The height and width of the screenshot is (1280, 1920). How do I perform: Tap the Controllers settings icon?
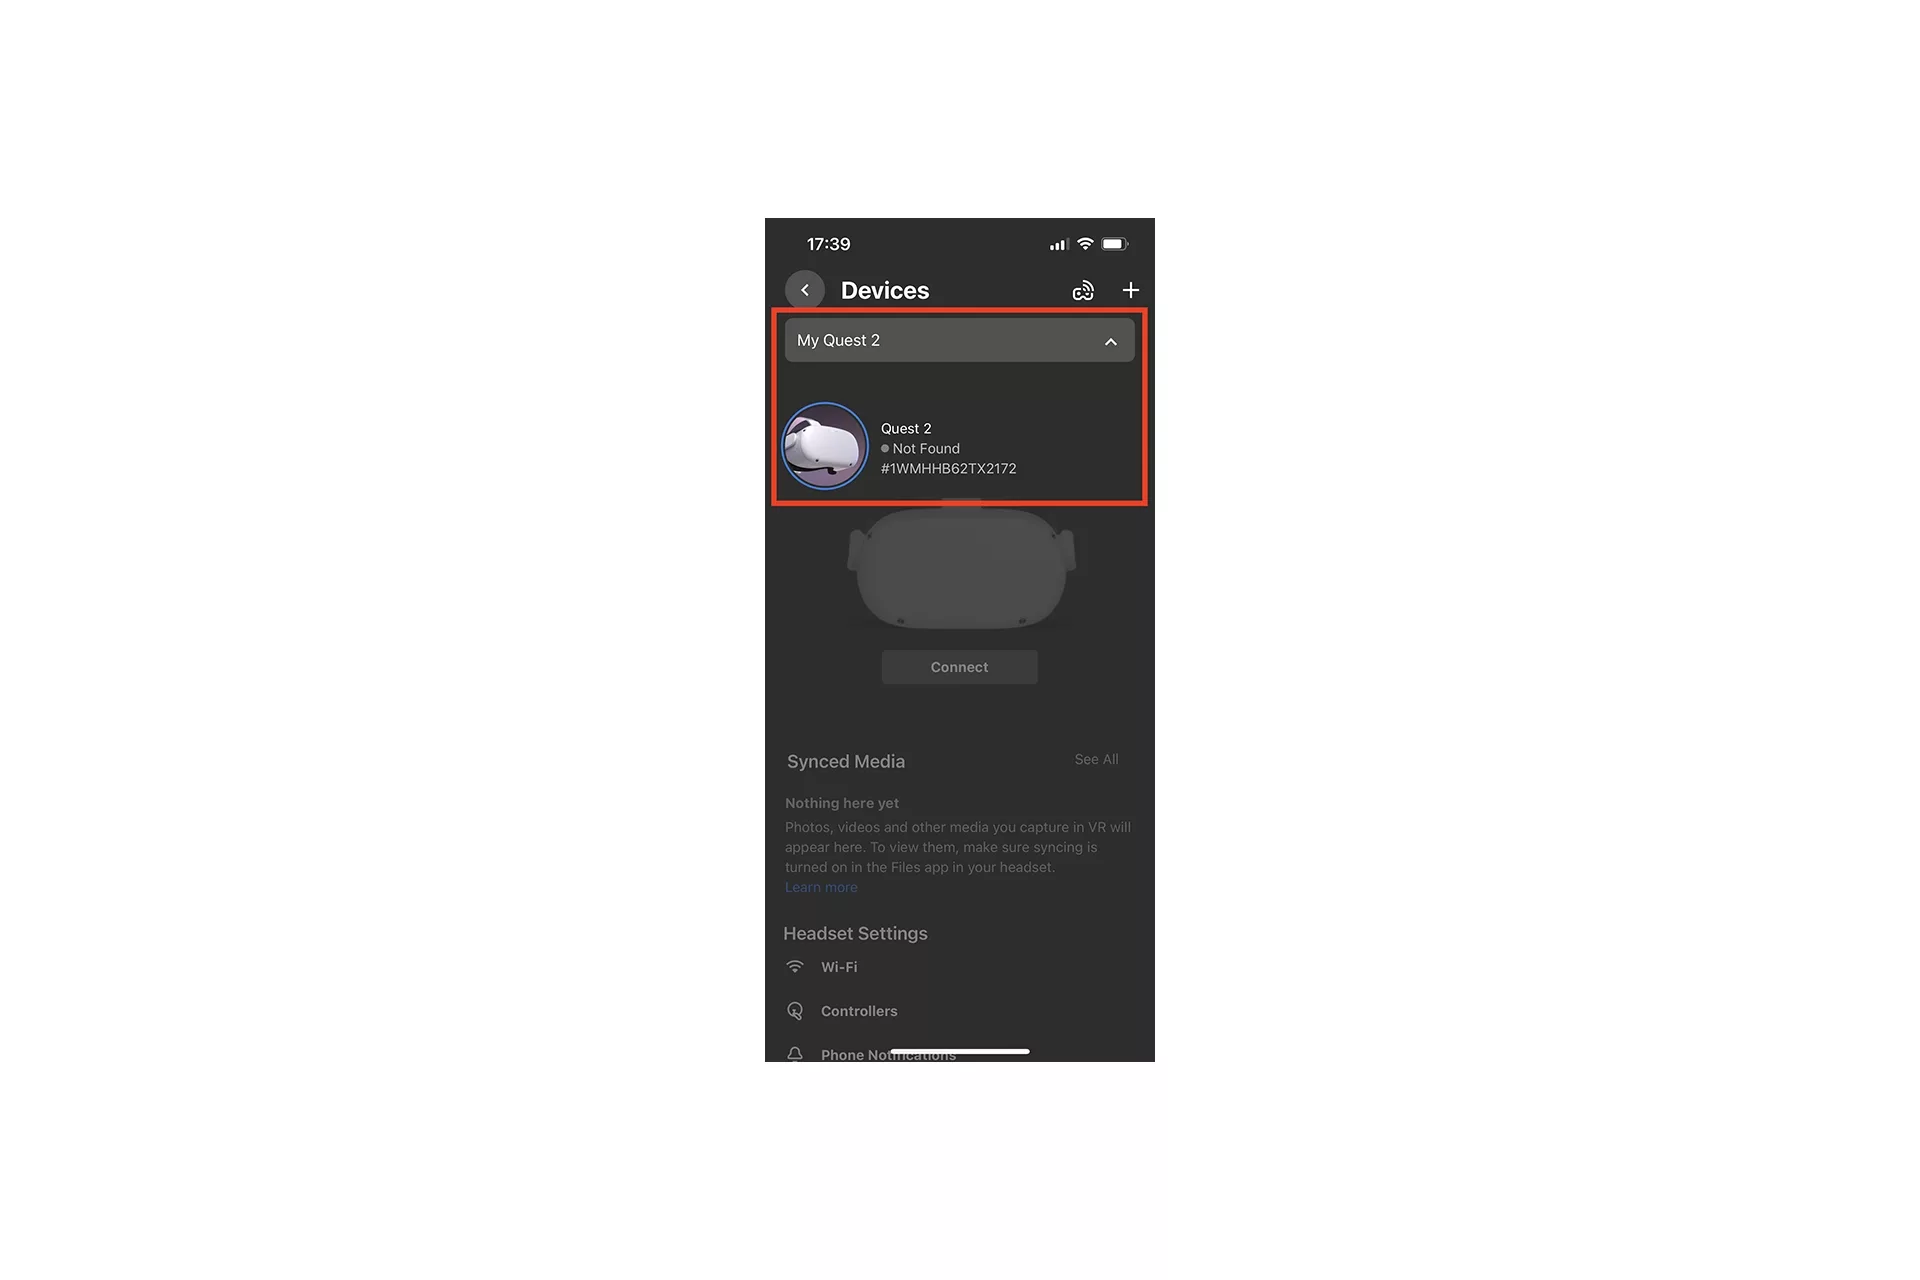[794, 1011]
